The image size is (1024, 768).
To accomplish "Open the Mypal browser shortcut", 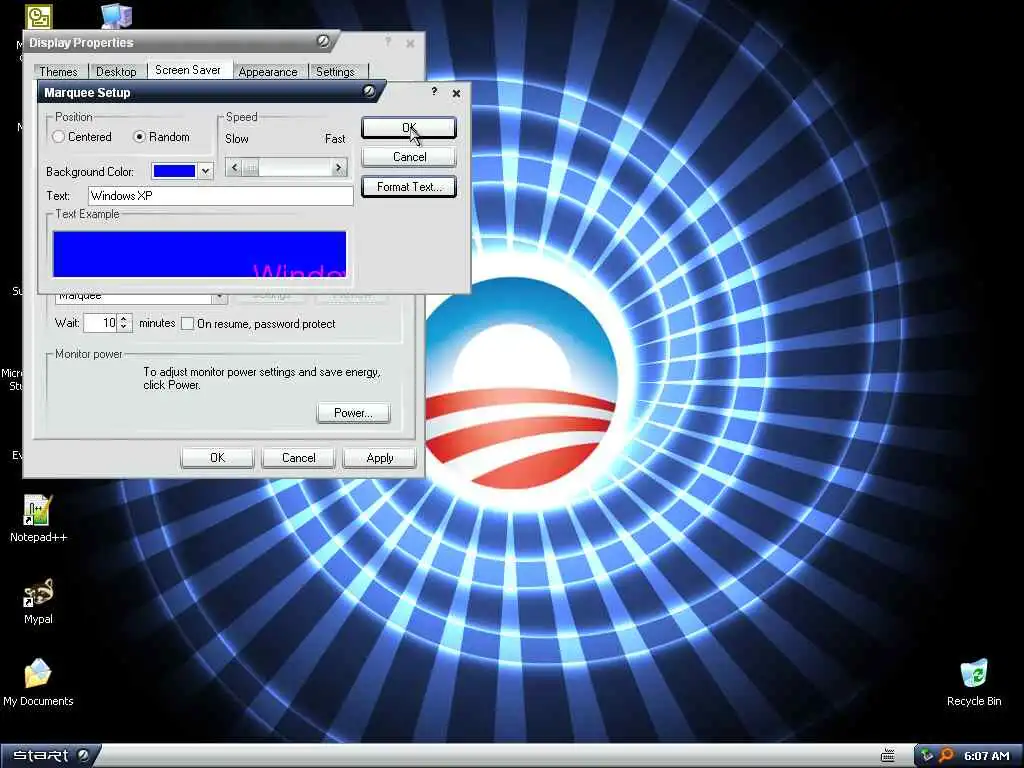I will [x=38, y=601].
